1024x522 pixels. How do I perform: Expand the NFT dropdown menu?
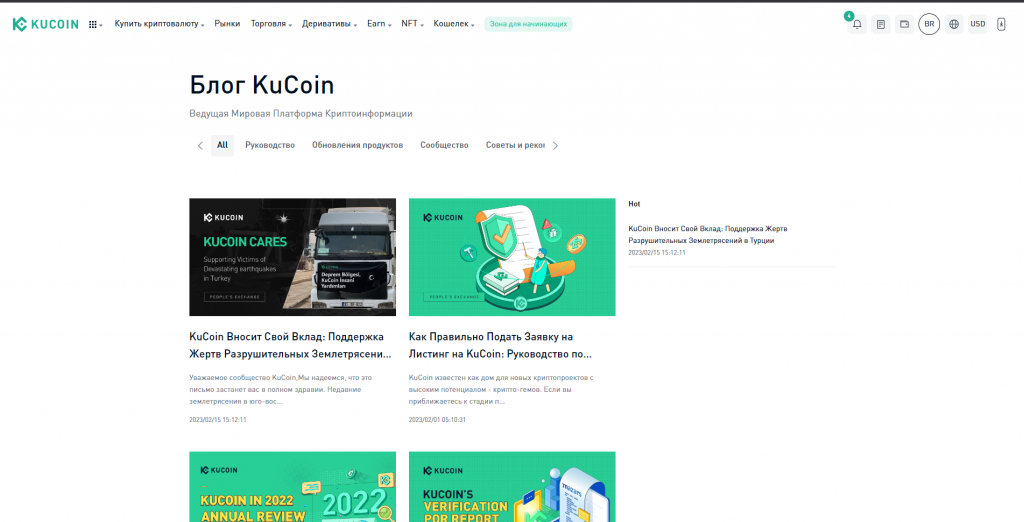tap(412, 24)
